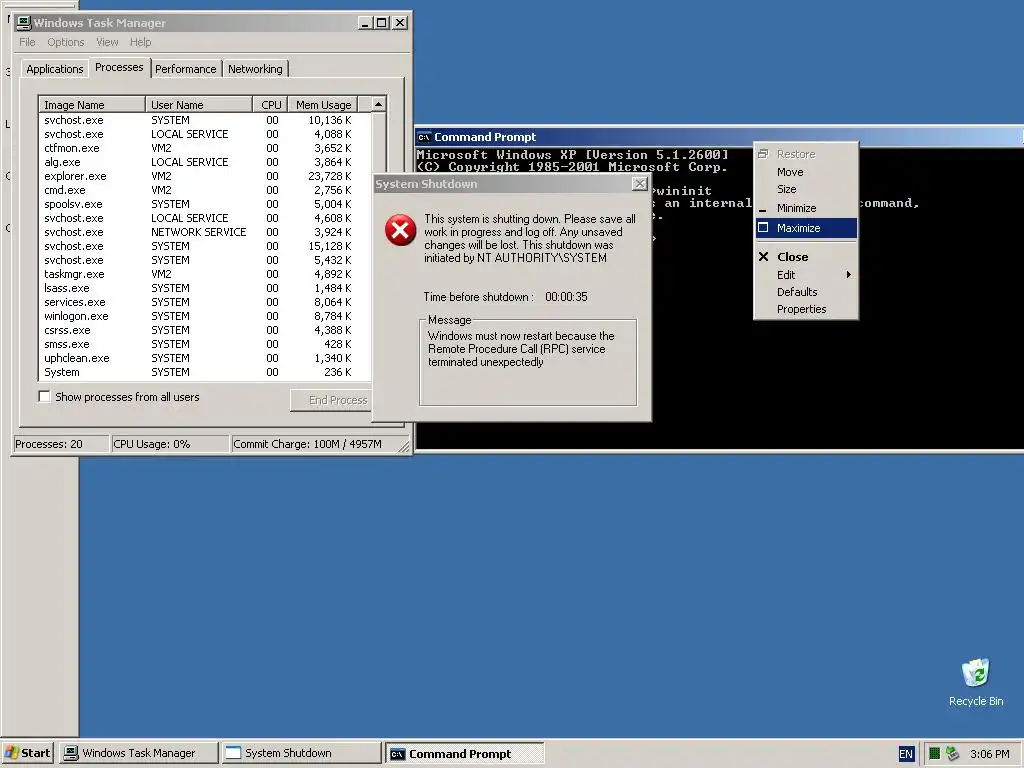Sort by CPU column header
Image resolution: width=1024 pixels, height=768 pixels.
click(270, 104)
